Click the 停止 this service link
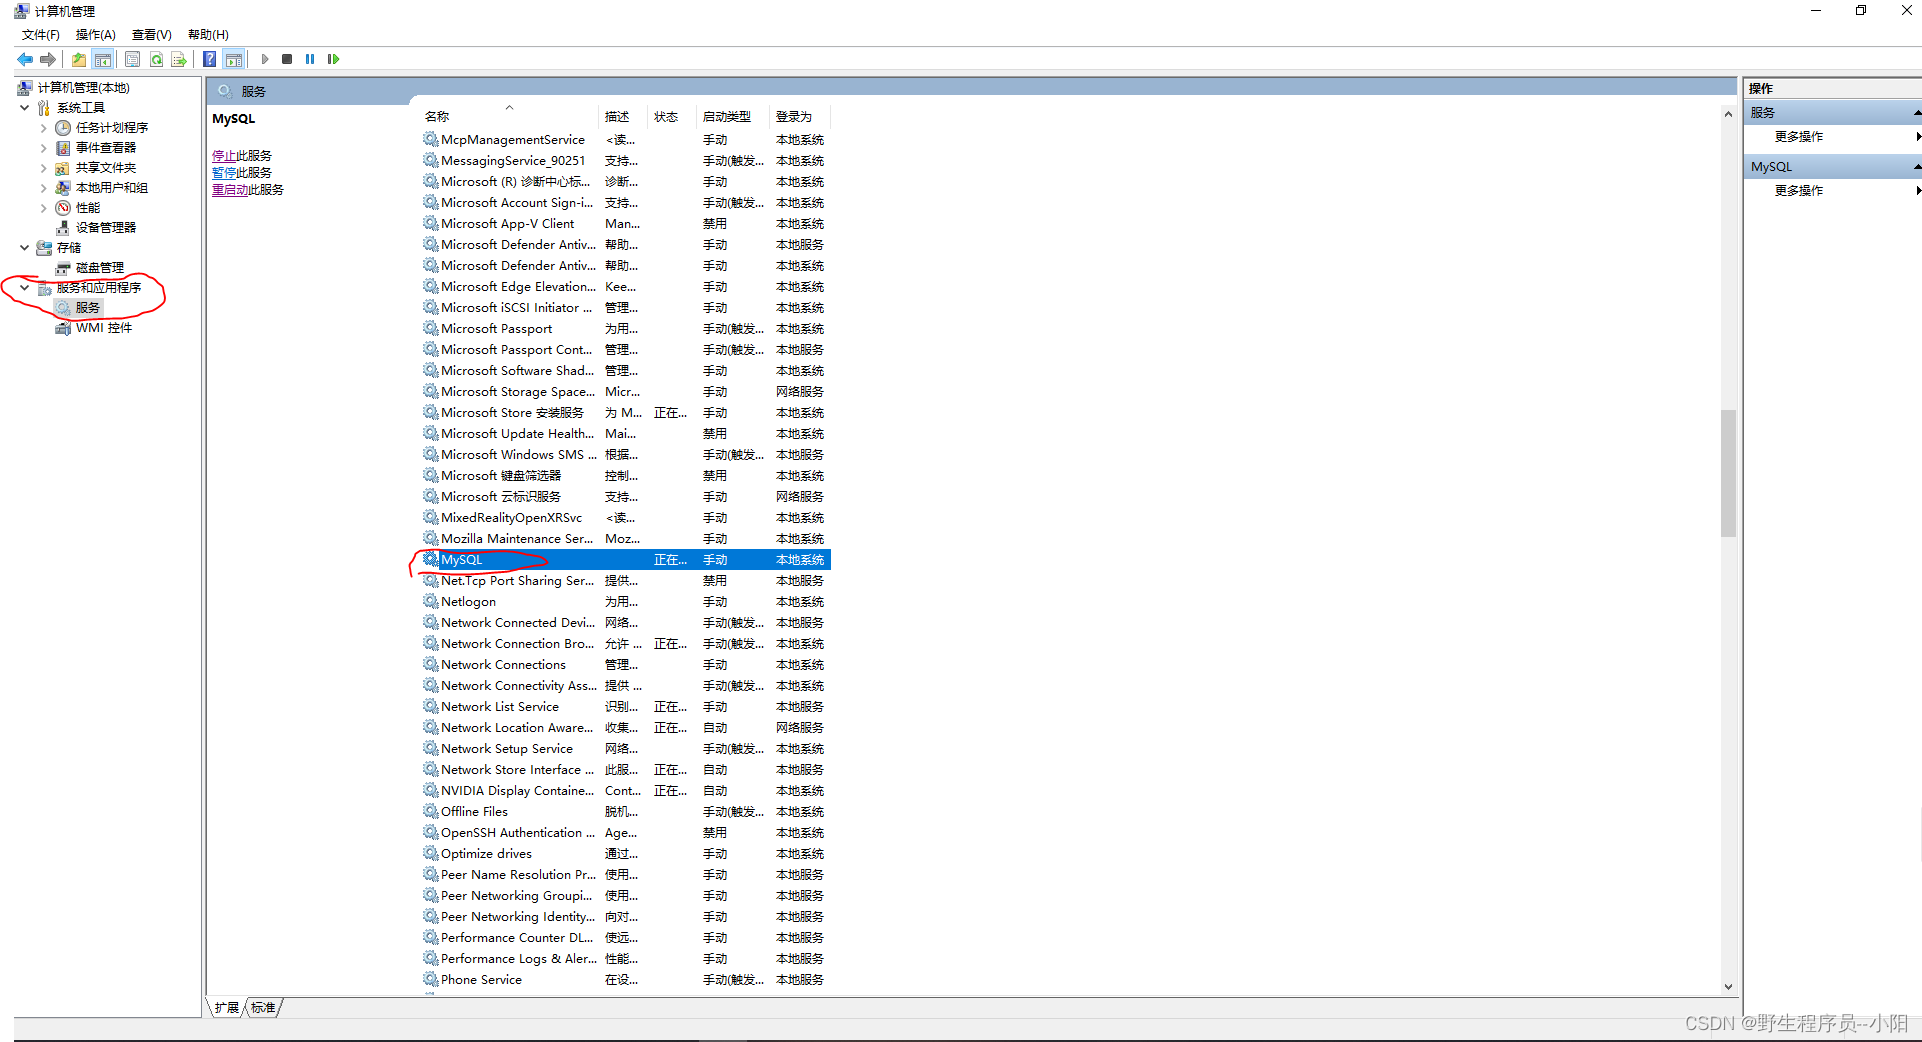Image resolution: width=1922 pixels, height=1042 pixels. click(224, 156)
